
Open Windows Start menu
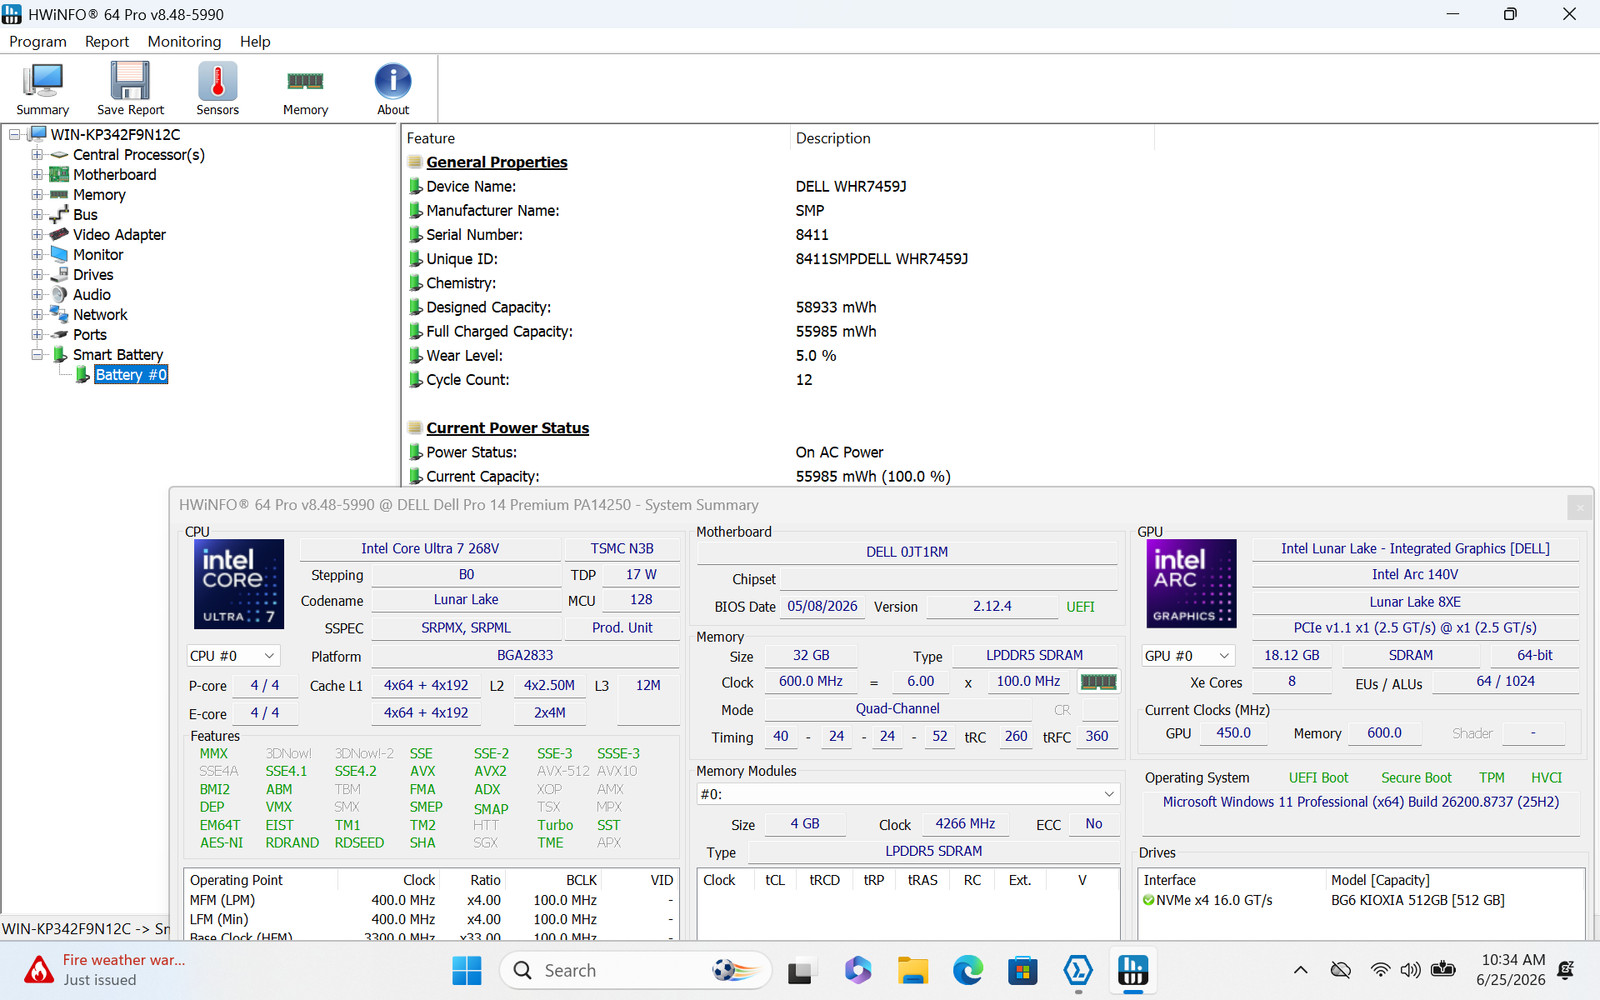tap(467, 970)
